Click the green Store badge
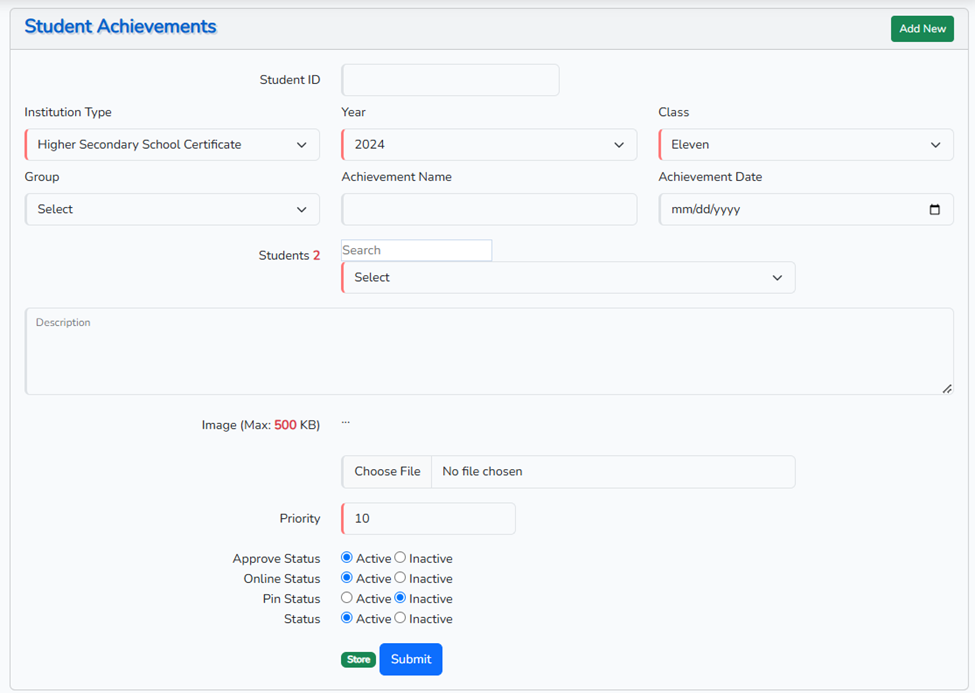The image size is (975, 693). tap(358, 660)
